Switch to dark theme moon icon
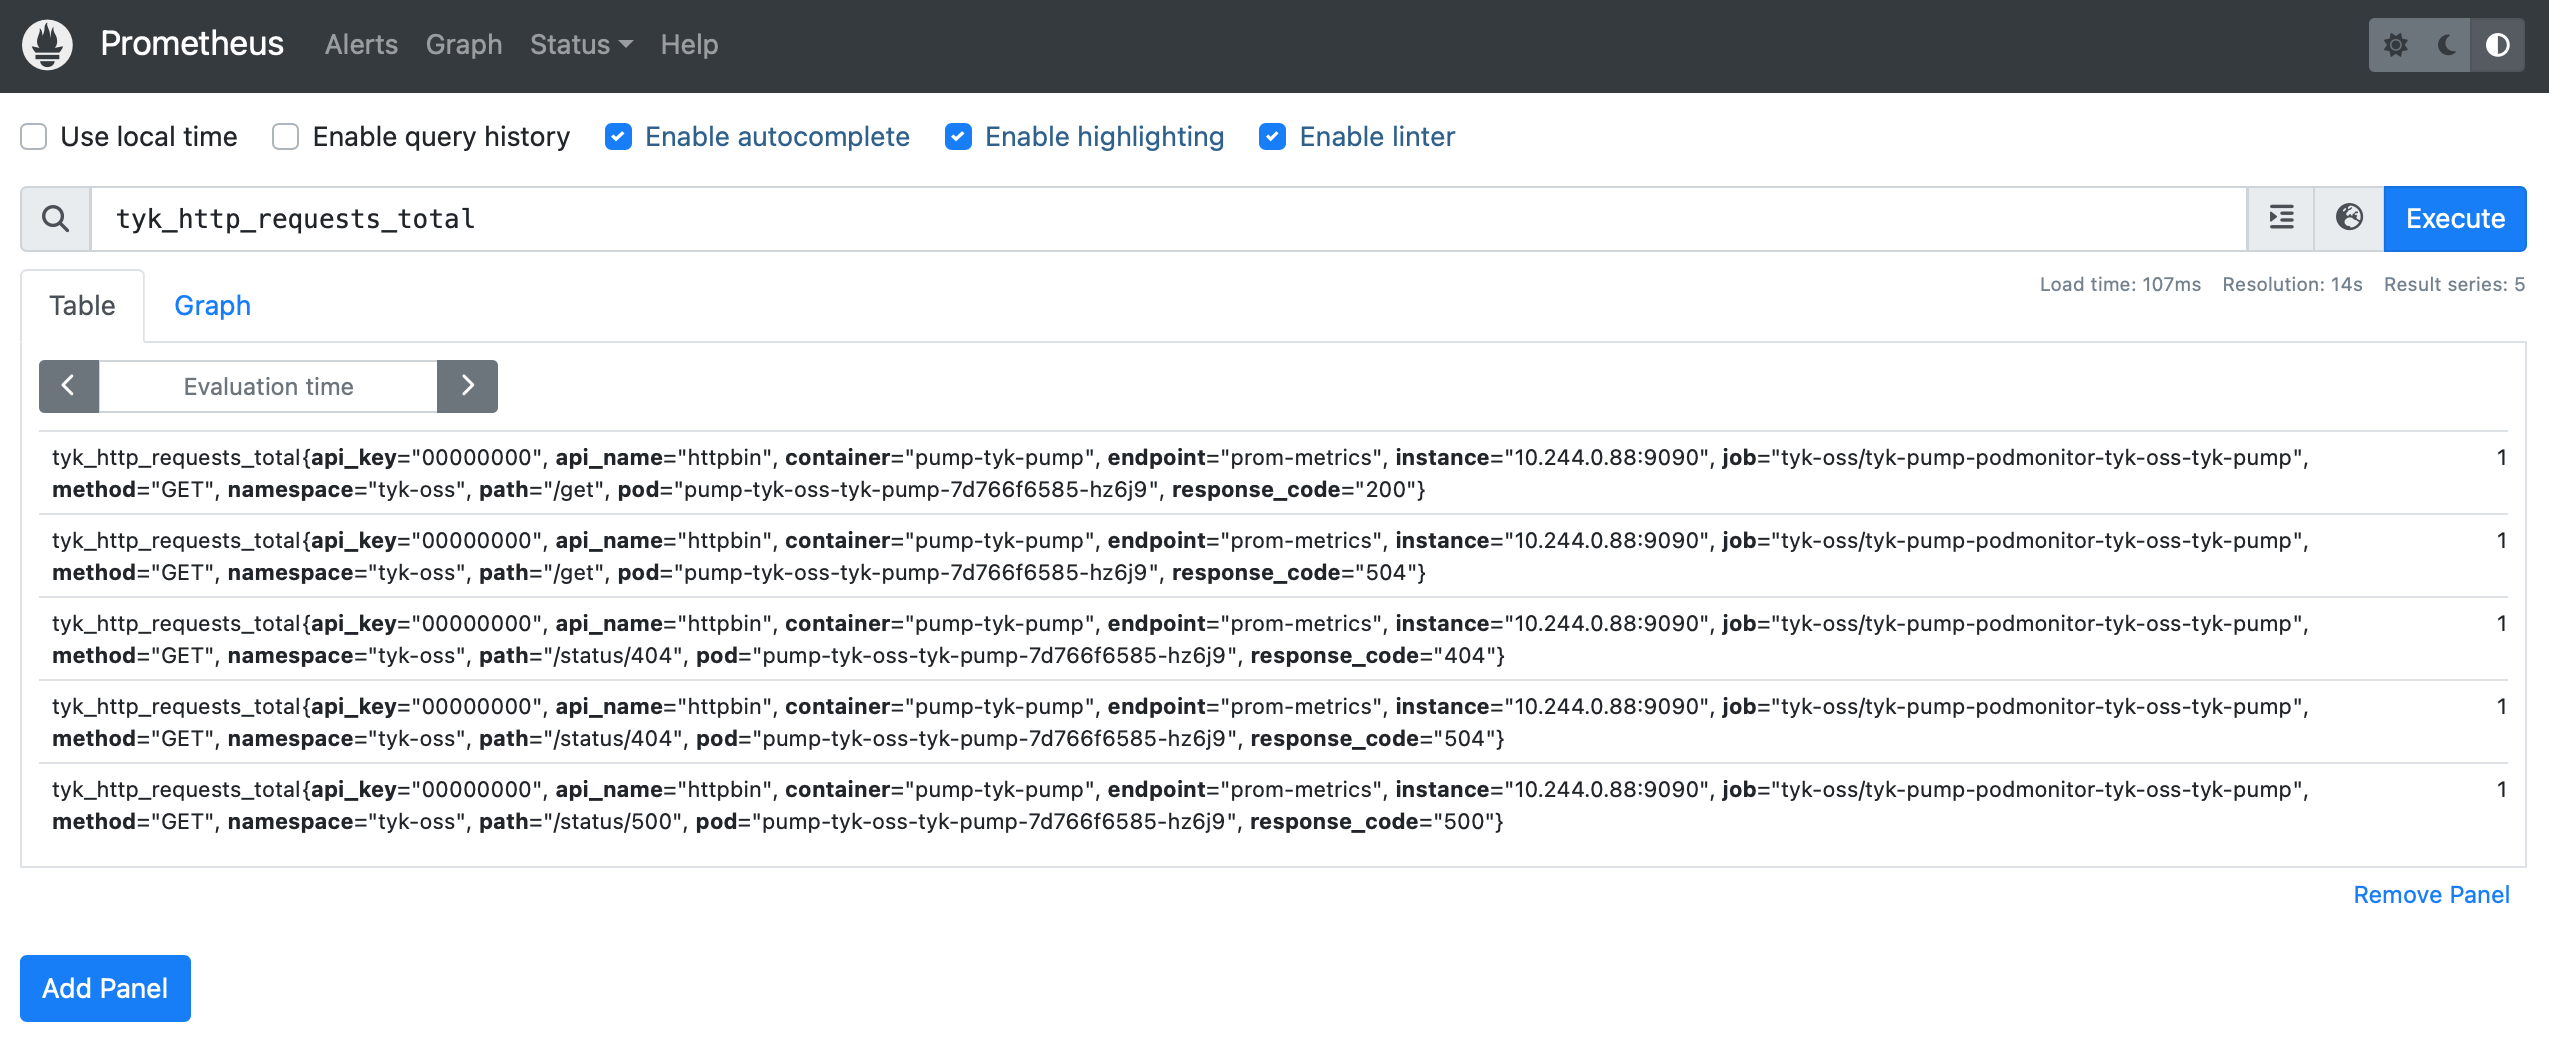 tap(2446, 45)
